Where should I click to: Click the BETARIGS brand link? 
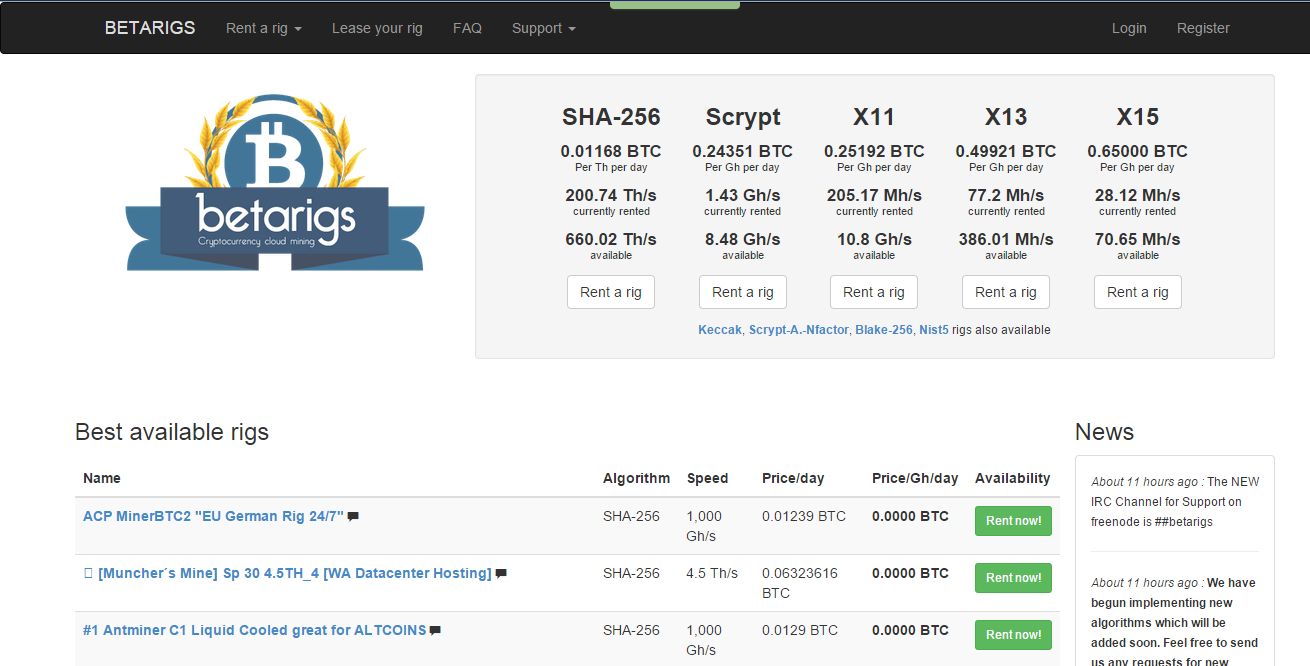[x=150, y=28]
